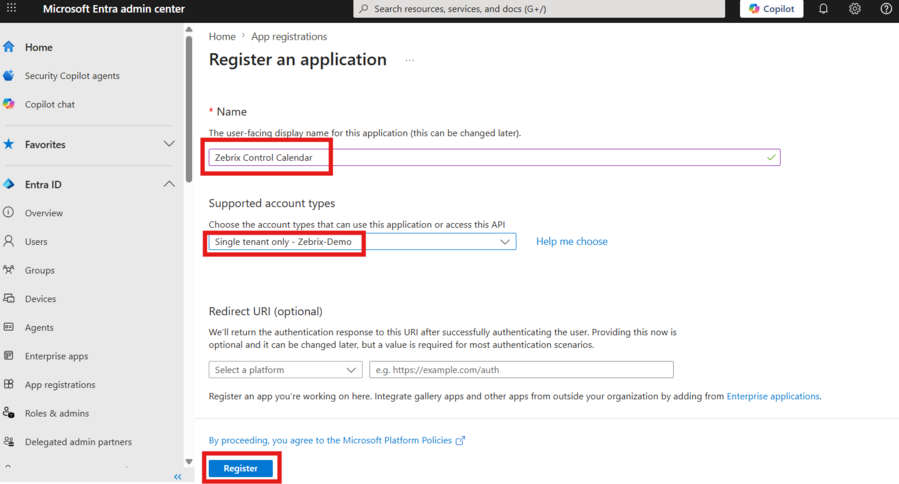Open the settings gear
This screenshot has width=899, height=484.
point(855,9)
